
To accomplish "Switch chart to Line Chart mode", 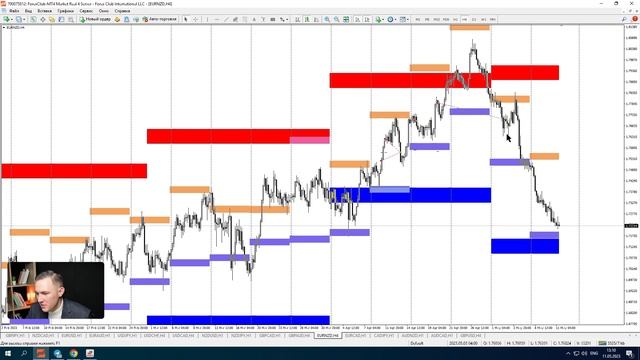I will [316, 19].
